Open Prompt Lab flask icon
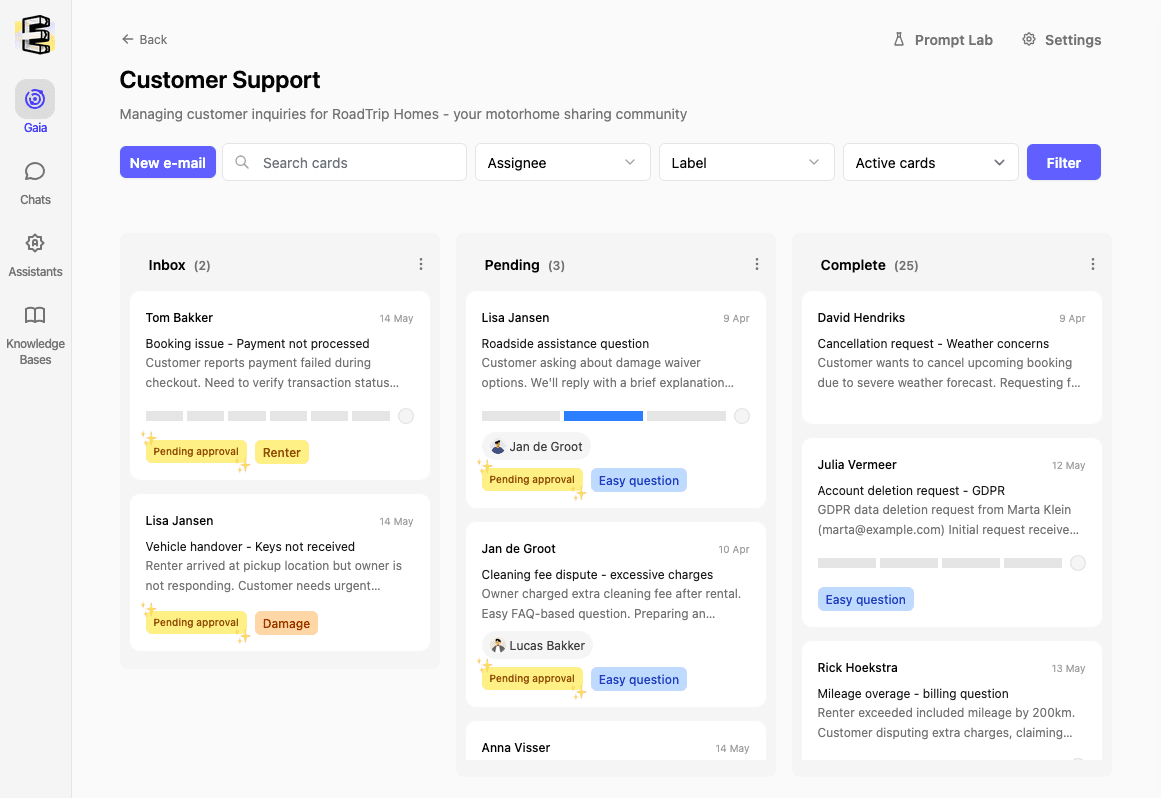The height and width of the screenshot is (798, 1161). coord(898,40)
